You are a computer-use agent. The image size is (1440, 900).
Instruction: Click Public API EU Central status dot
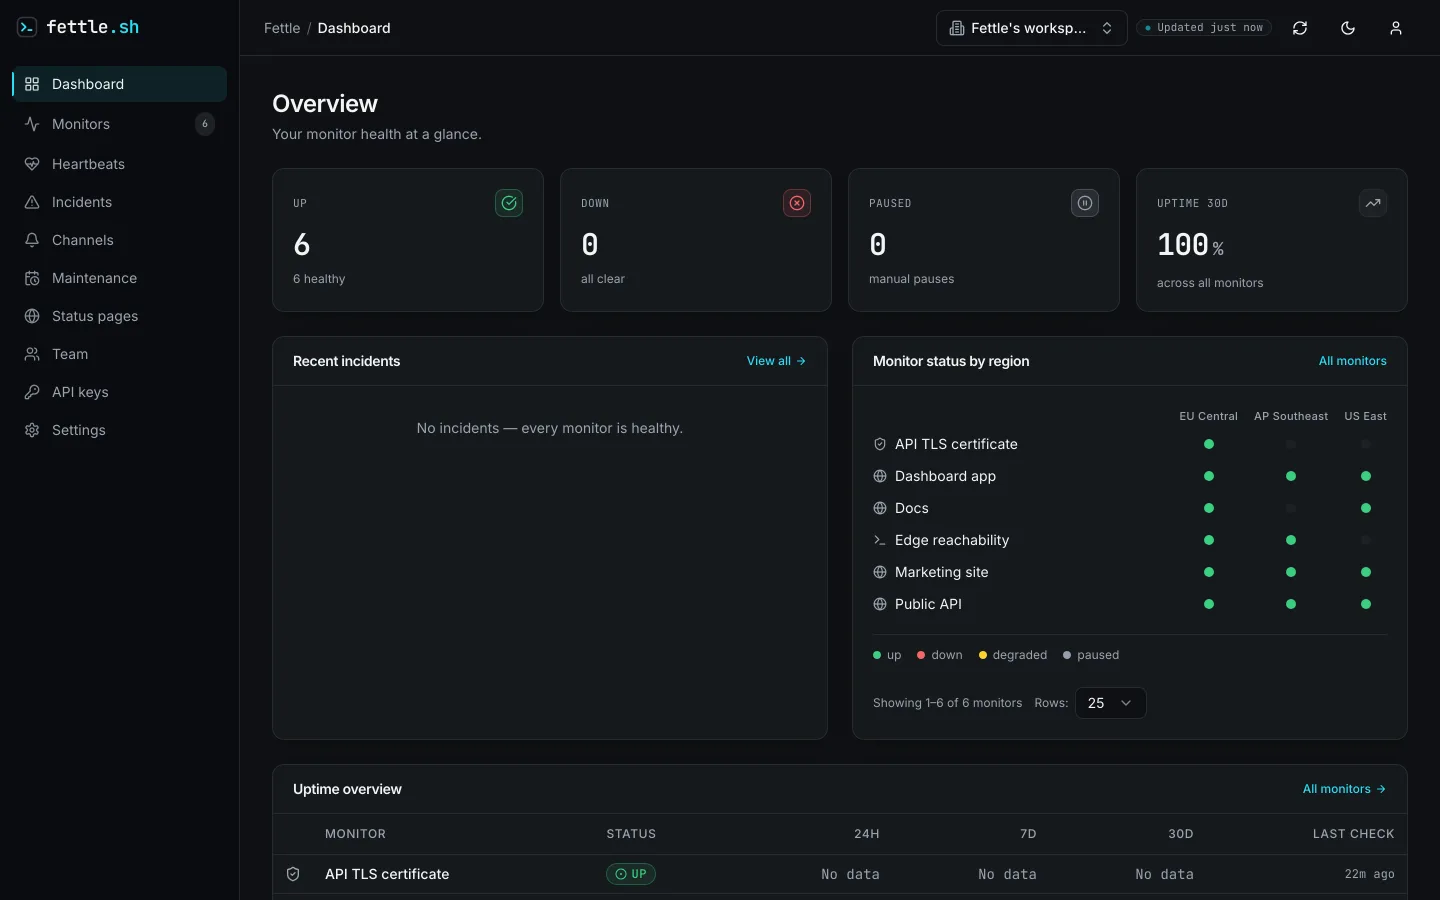coord(1209,604)
